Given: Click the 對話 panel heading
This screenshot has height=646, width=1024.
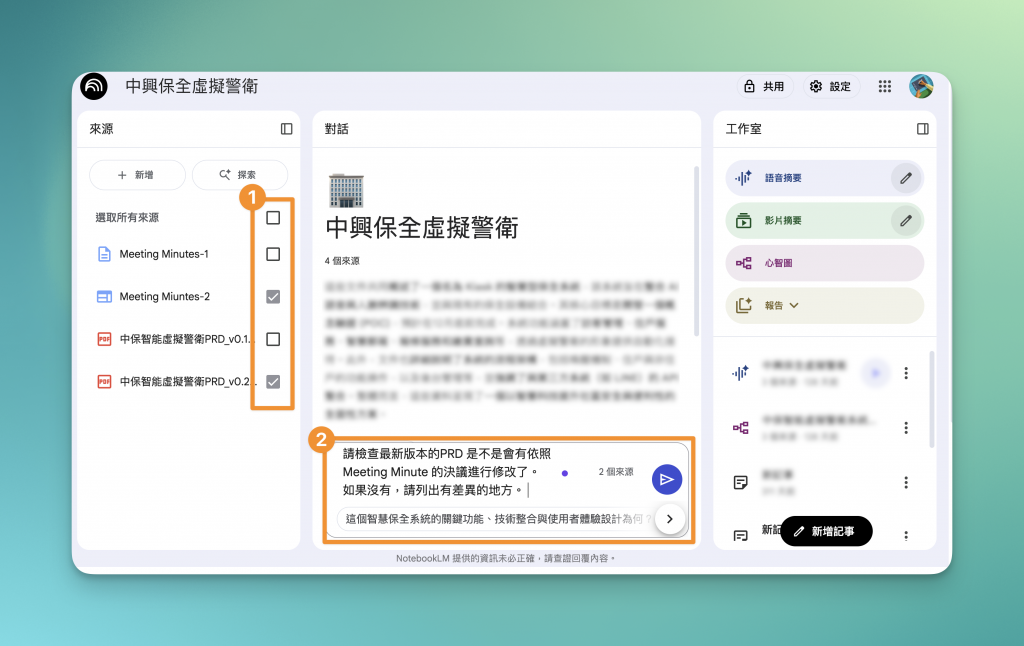Looking at the screenshot, I should [x=336, y=129].
